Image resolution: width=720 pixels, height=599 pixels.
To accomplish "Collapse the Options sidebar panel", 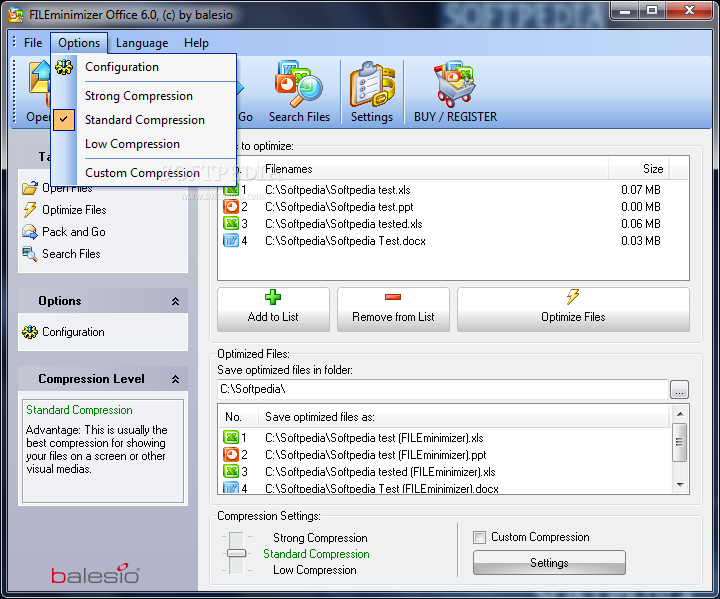I will 175,301.
